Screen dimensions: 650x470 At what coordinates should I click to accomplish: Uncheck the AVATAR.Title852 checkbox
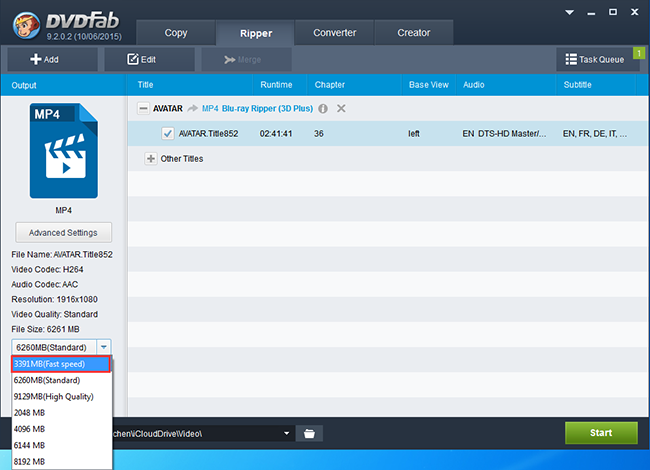[x=167, y=133]
